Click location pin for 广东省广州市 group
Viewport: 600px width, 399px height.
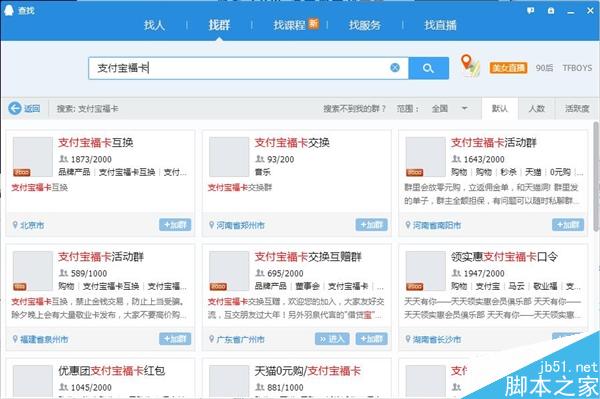click(x=211, y=339)
